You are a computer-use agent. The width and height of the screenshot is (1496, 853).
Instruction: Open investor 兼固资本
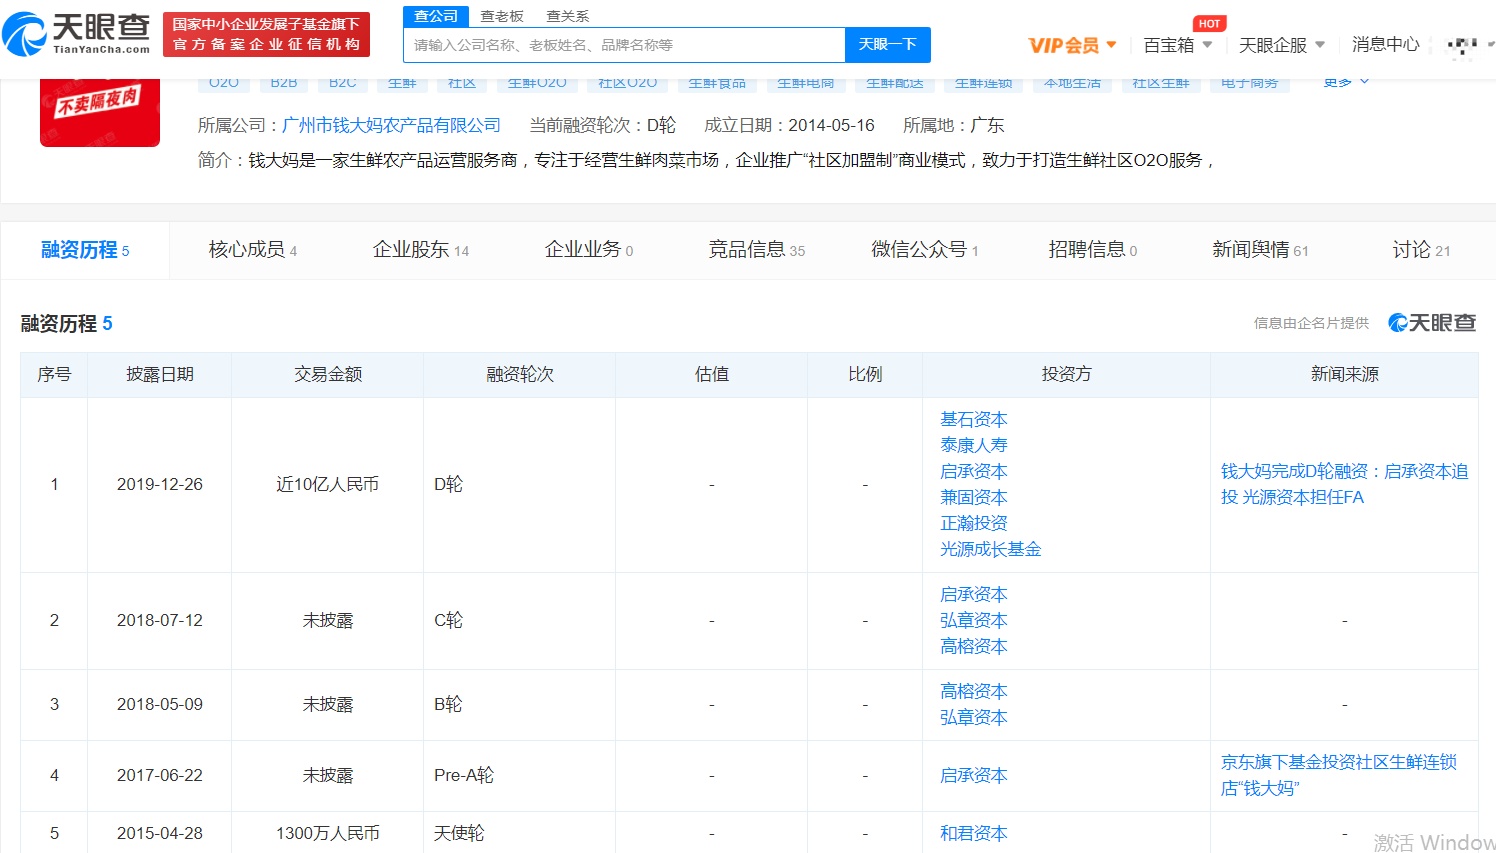(974, 498)
